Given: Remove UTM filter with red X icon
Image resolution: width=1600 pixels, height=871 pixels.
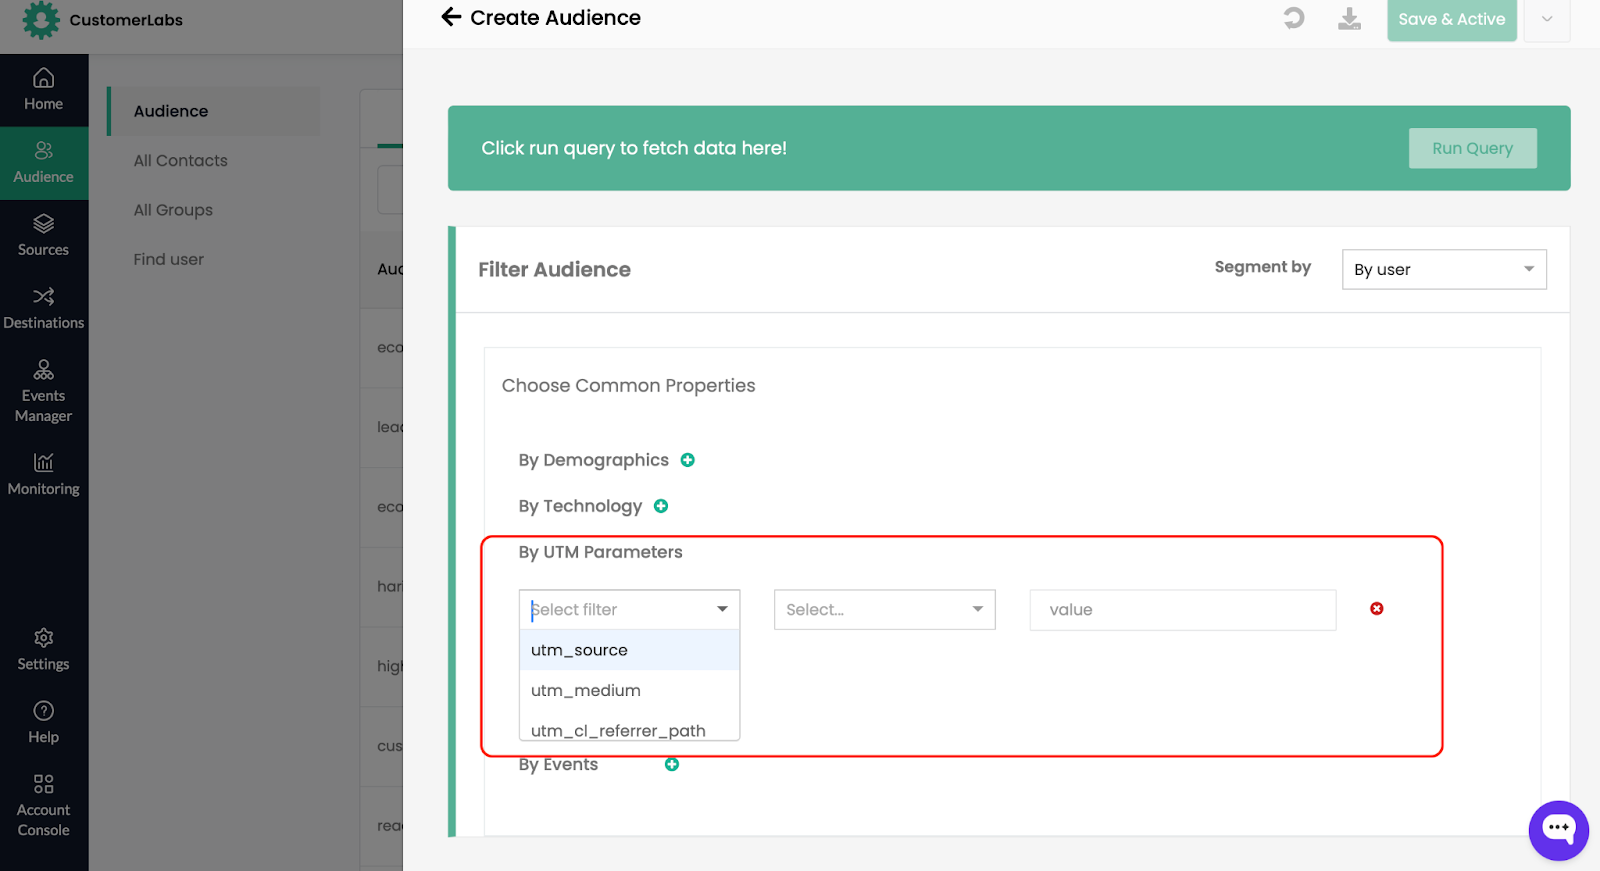Looking at the screenshot, I should [x=1376, y=609].
